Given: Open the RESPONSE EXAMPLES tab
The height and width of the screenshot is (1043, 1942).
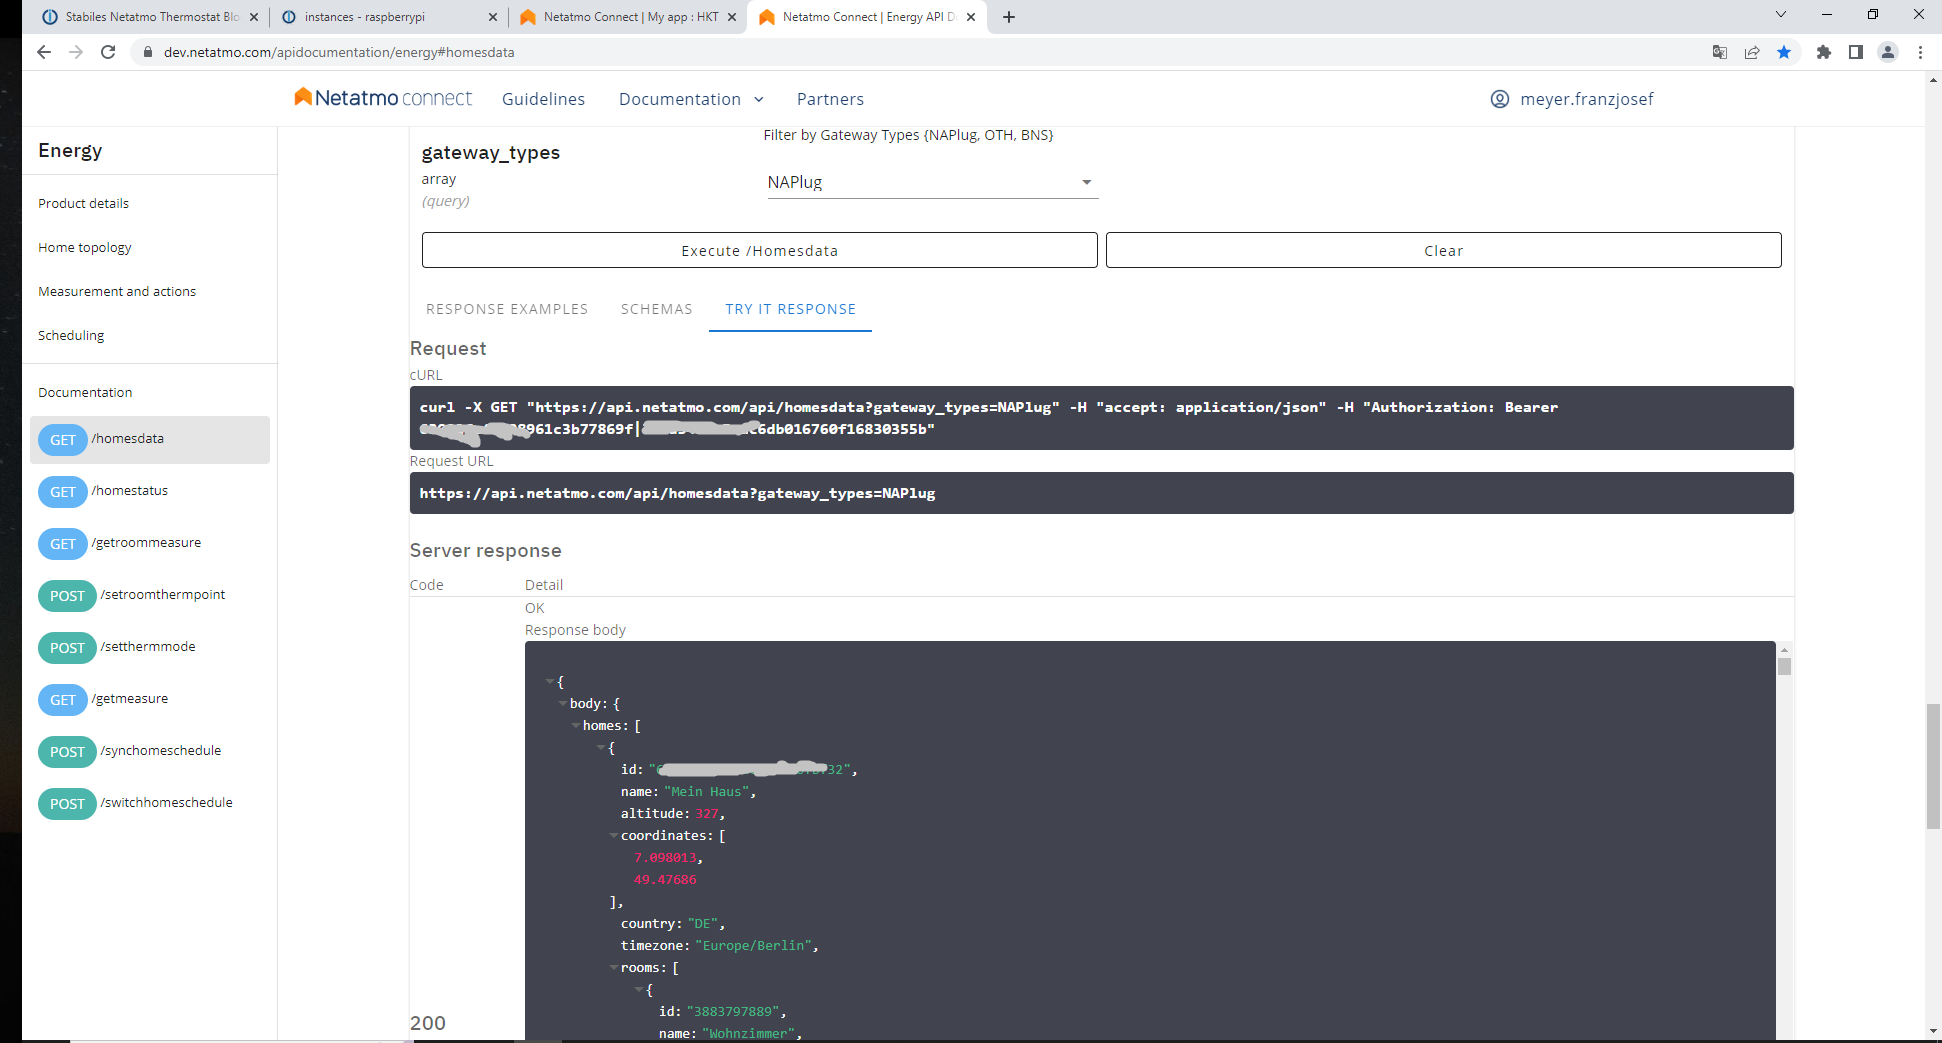Looking at the screenshot, I should click(507, 309).
